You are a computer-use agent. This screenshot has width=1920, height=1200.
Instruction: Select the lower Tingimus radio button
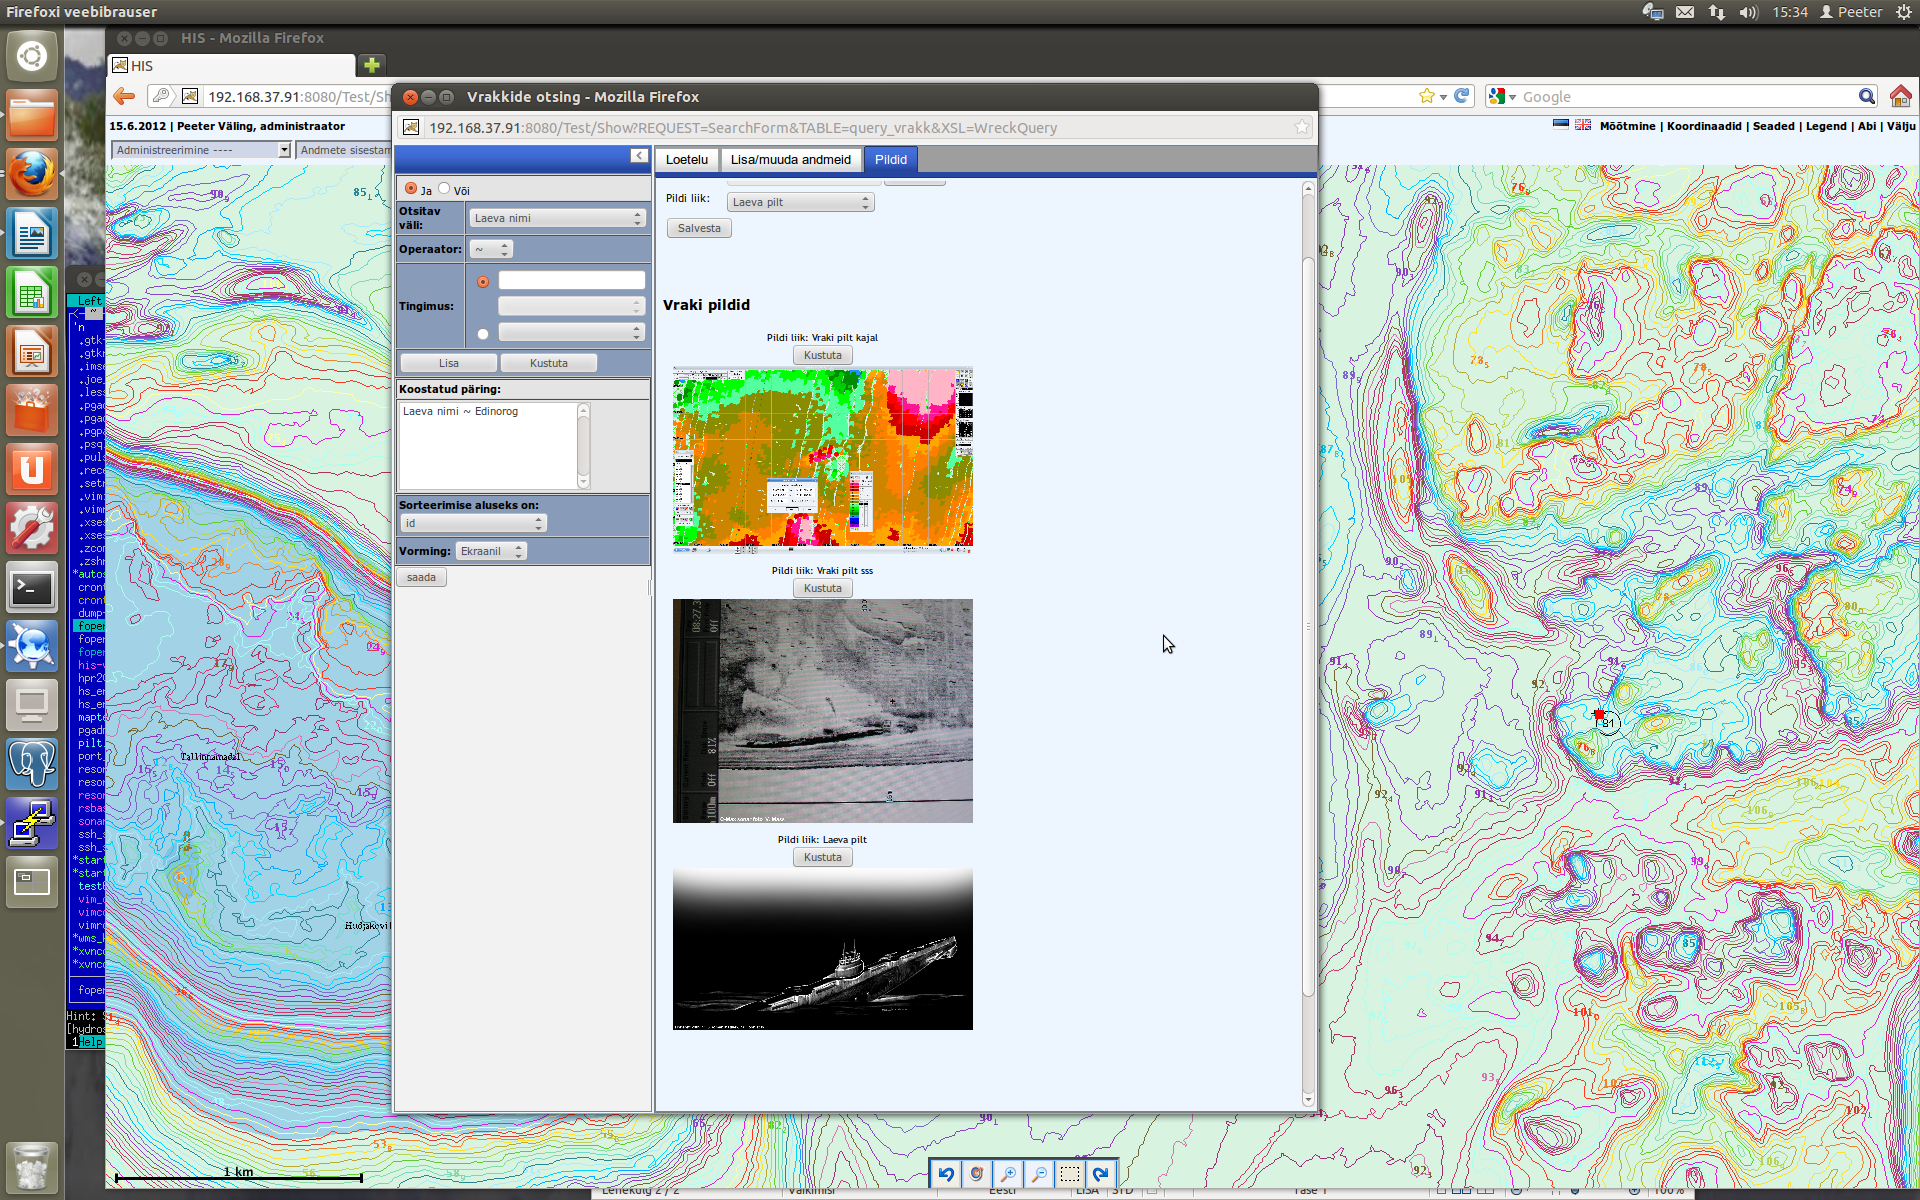coord(483,334)
